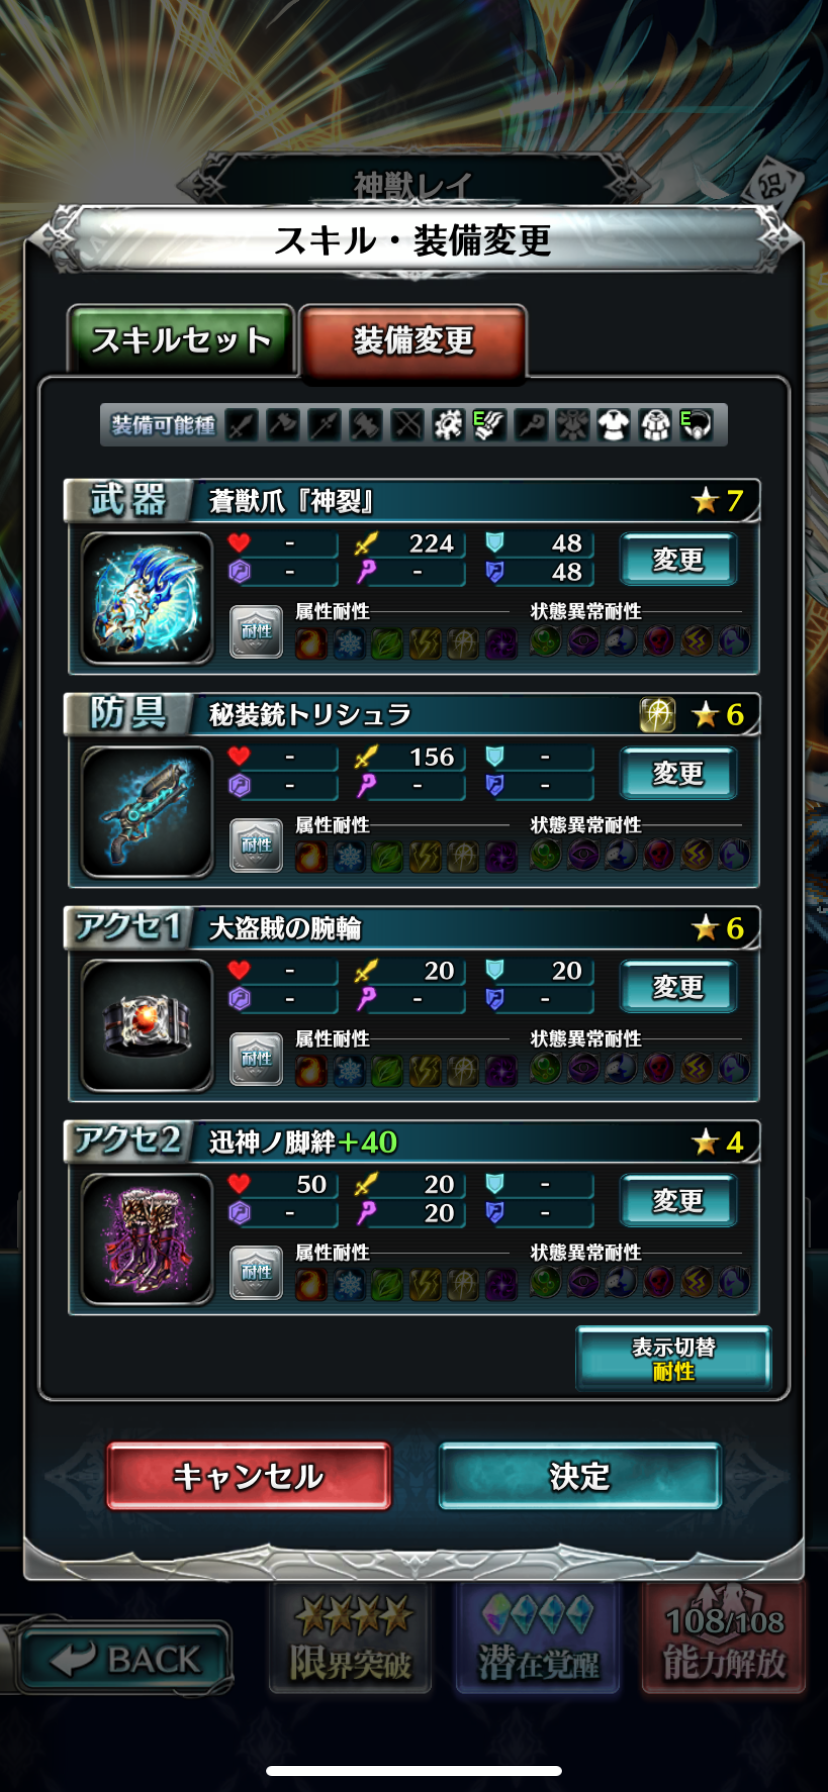Select the 装備変更 tab
Screen dimensions: 828x1792
pyautogui.click(x=413, y=340)
